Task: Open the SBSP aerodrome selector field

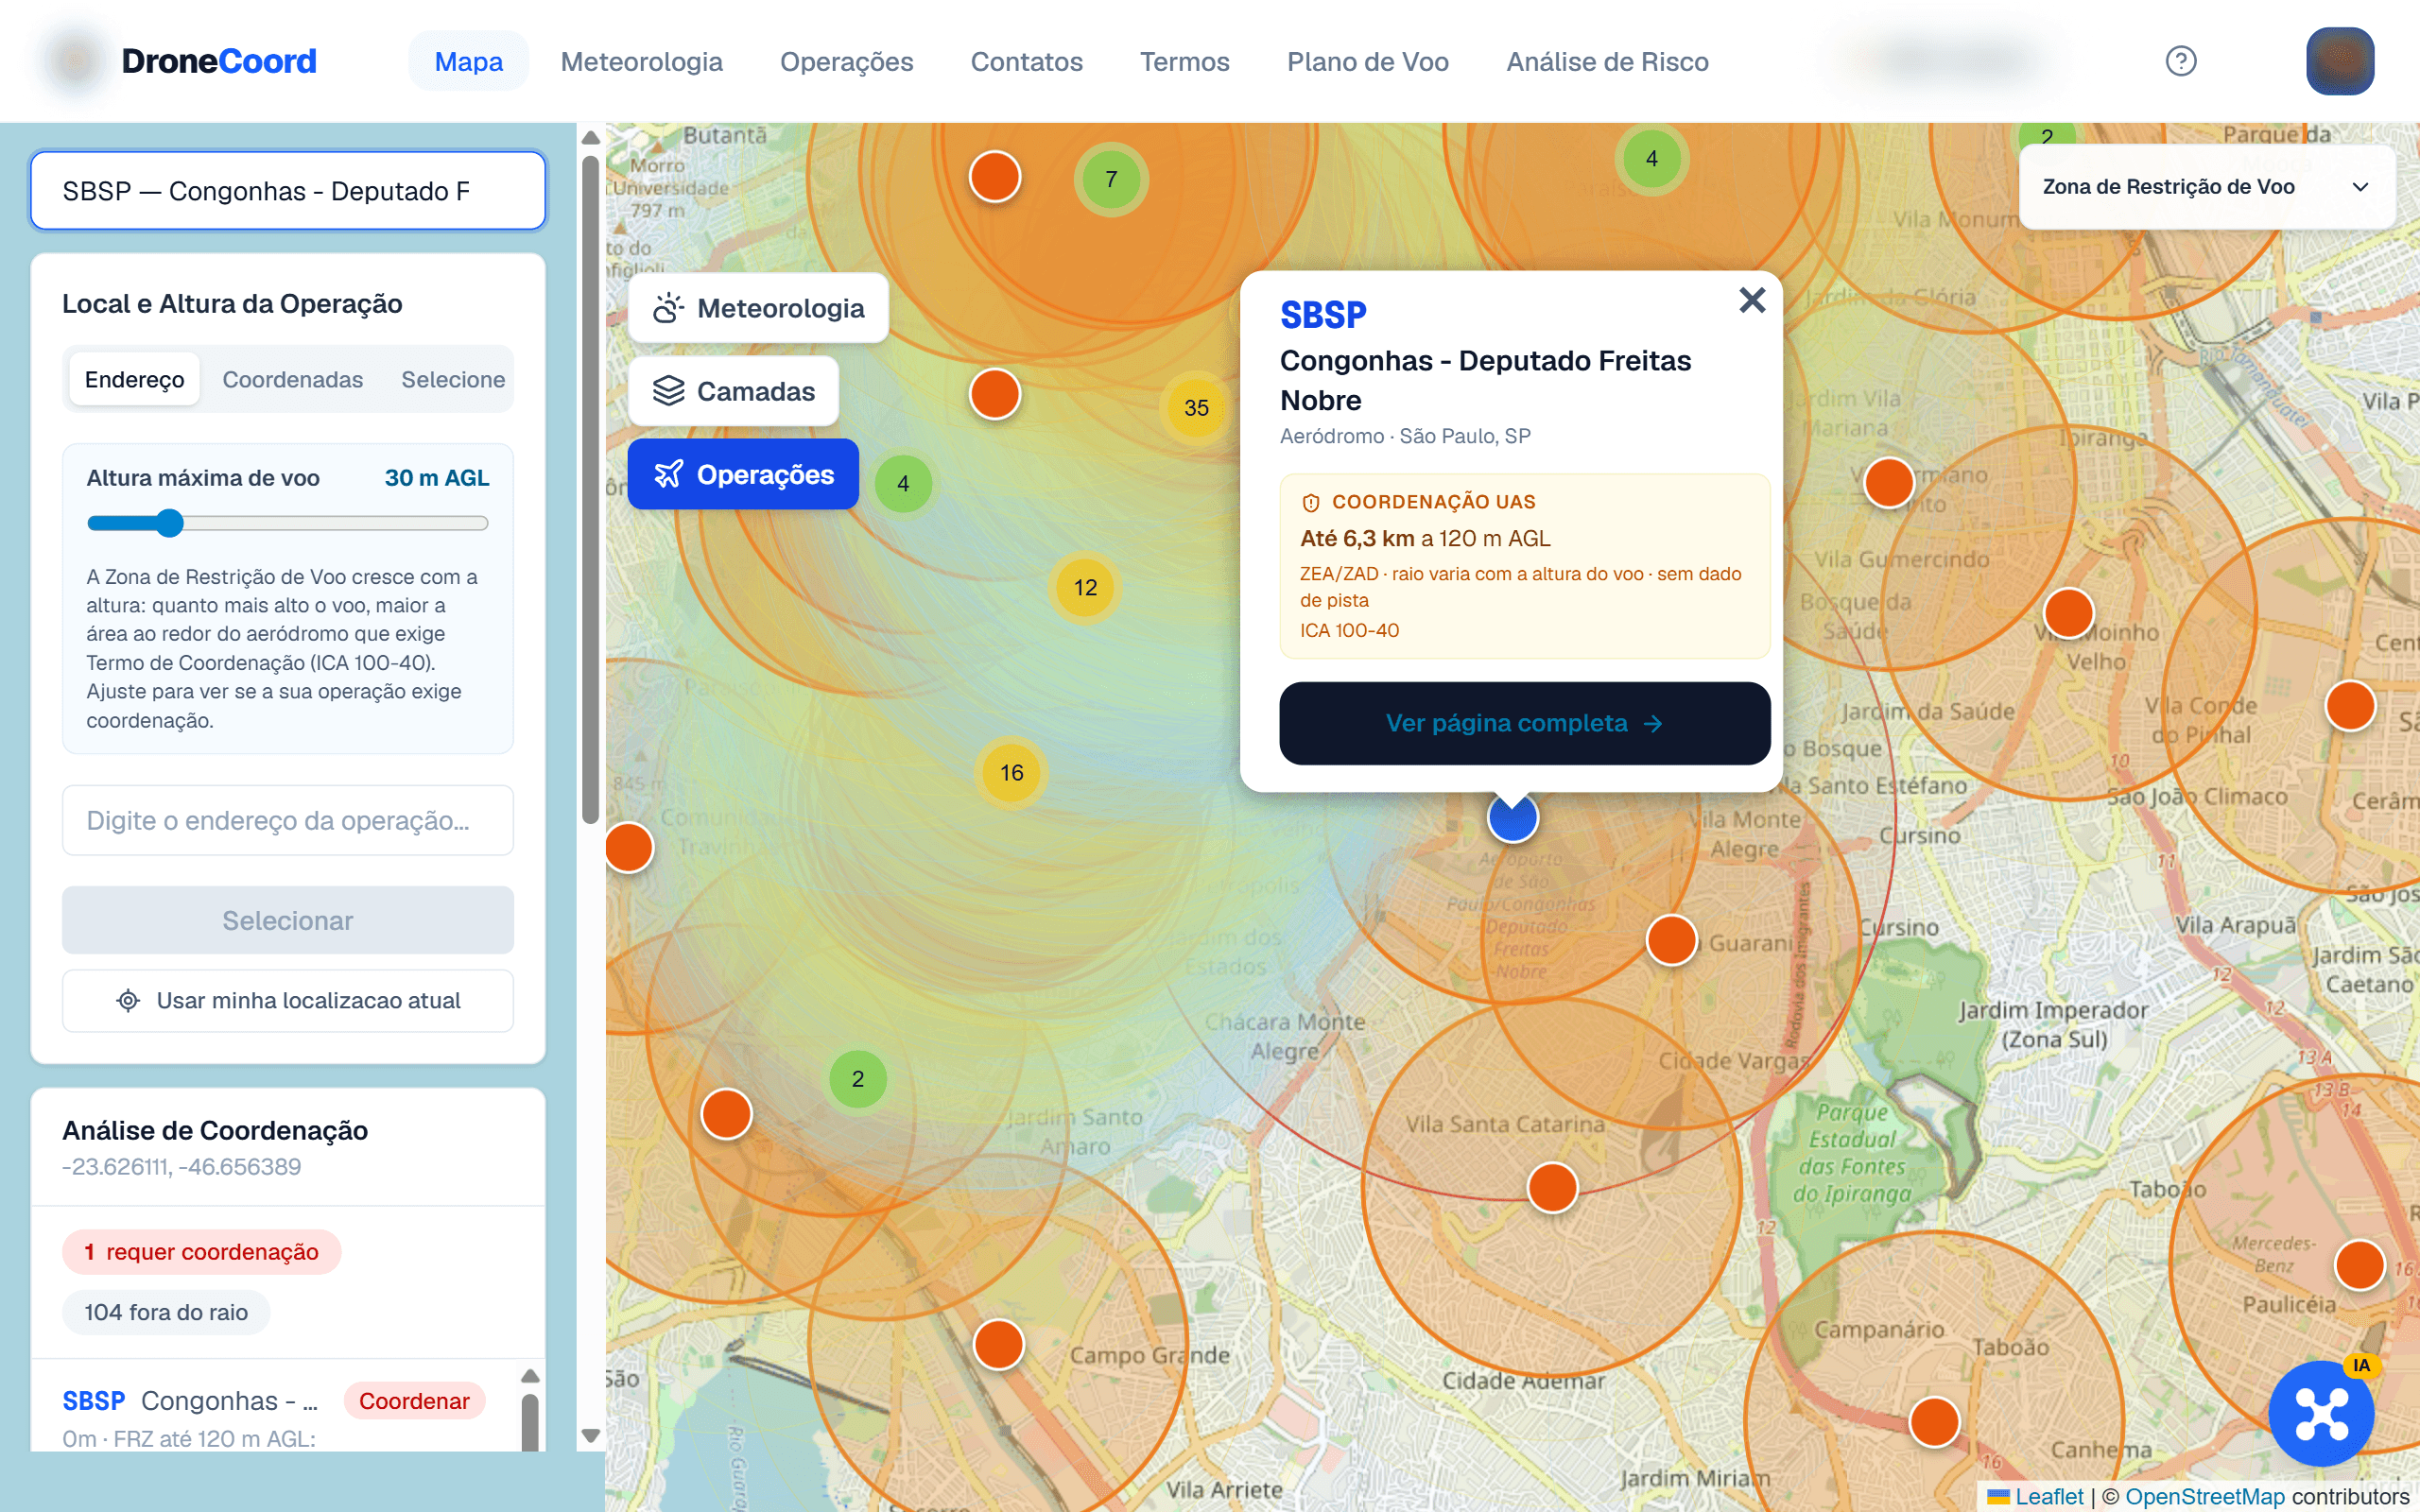Action: (x=288, y=191)
